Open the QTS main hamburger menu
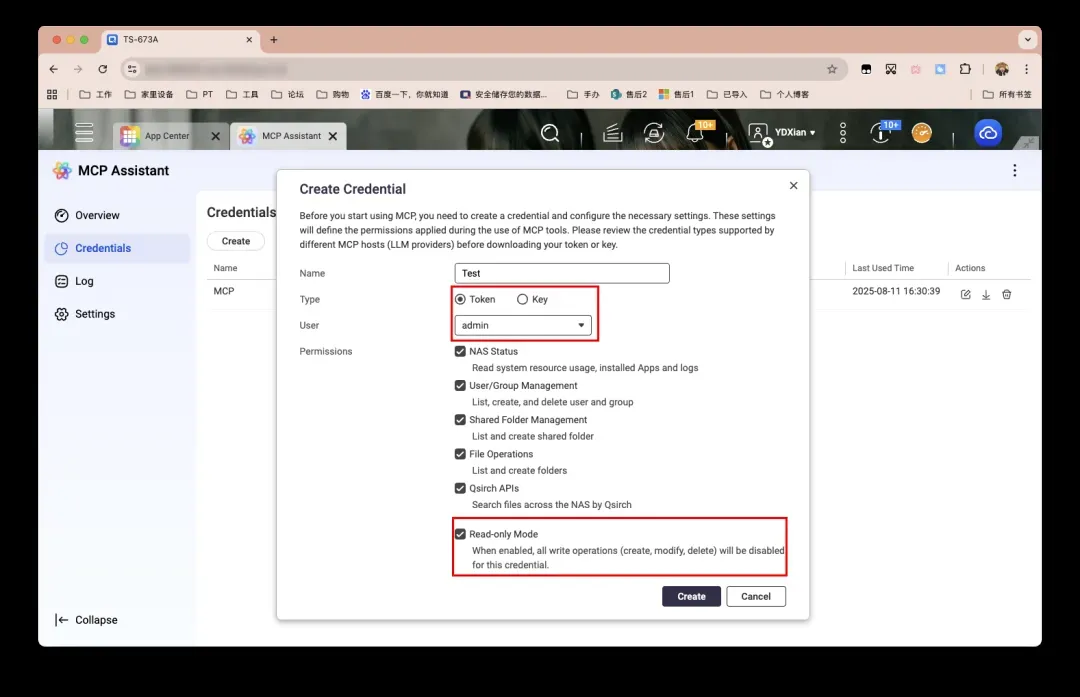This screenshot has height=697, width=1080. (x=84, y=133)
